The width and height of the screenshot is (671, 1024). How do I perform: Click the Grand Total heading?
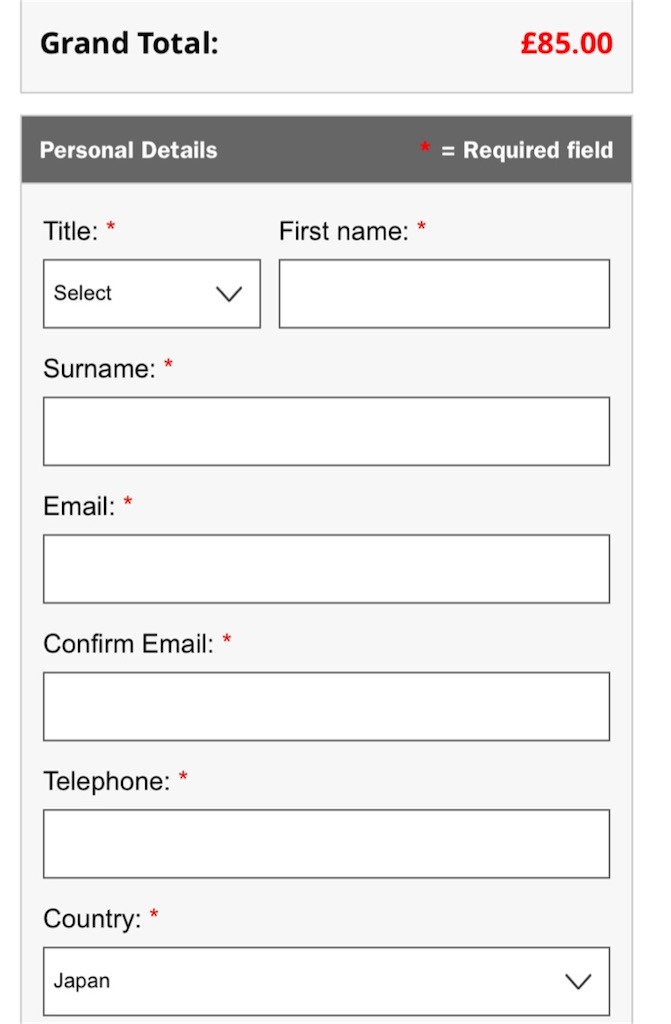coord(129,44)
